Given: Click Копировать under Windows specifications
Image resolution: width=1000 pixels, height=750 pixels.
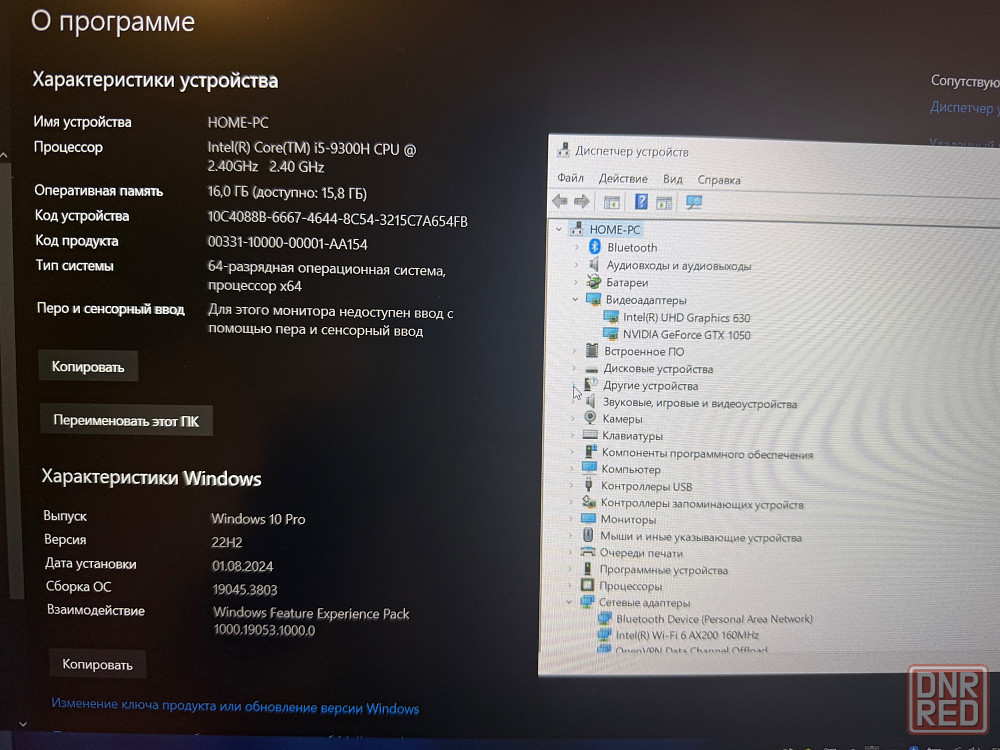Looking at the screenshot, I should pos(98,664).
